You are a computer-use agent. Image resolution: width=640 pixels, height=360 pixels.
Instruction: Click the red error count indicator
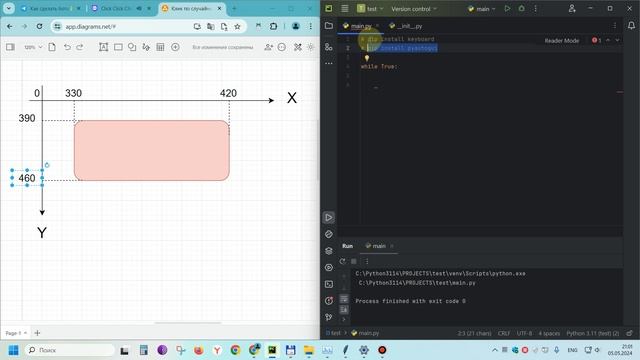(597, 40)
